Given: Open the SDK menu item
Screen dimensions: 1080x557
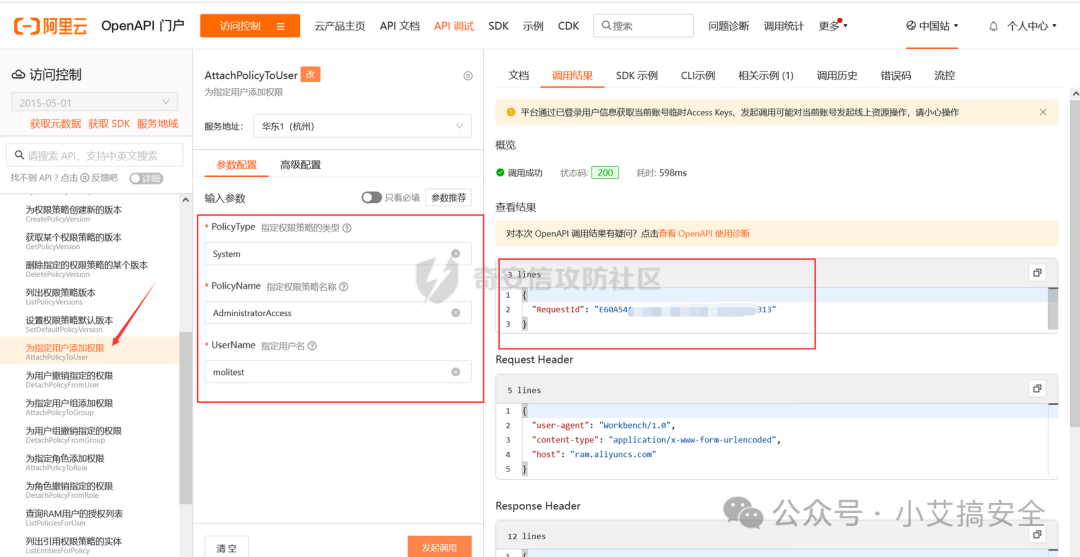Looking at the screenshot, I should pos(498,26).
